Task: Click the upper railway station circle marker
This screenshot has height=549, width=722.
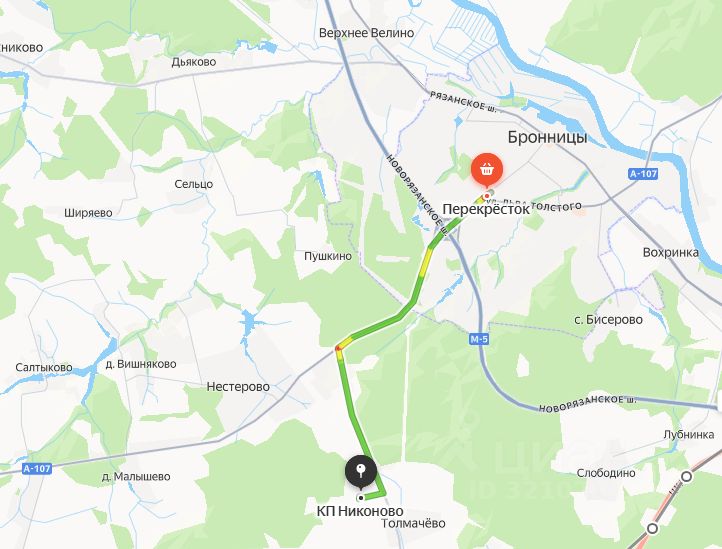Action: pos(687,477)
